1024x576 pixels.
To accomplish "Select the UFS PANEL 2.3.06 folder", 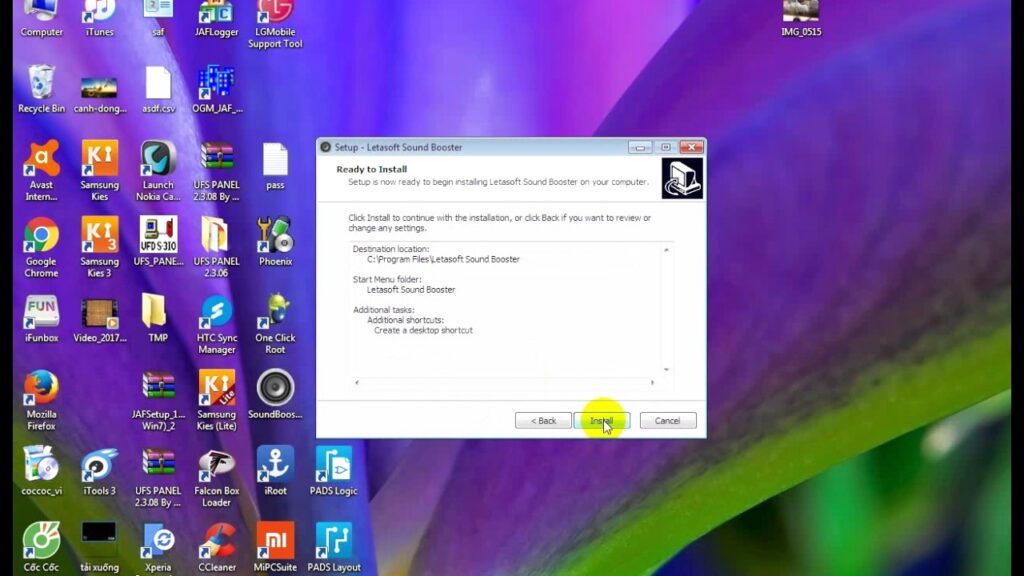I will click(x=216, y=248).
